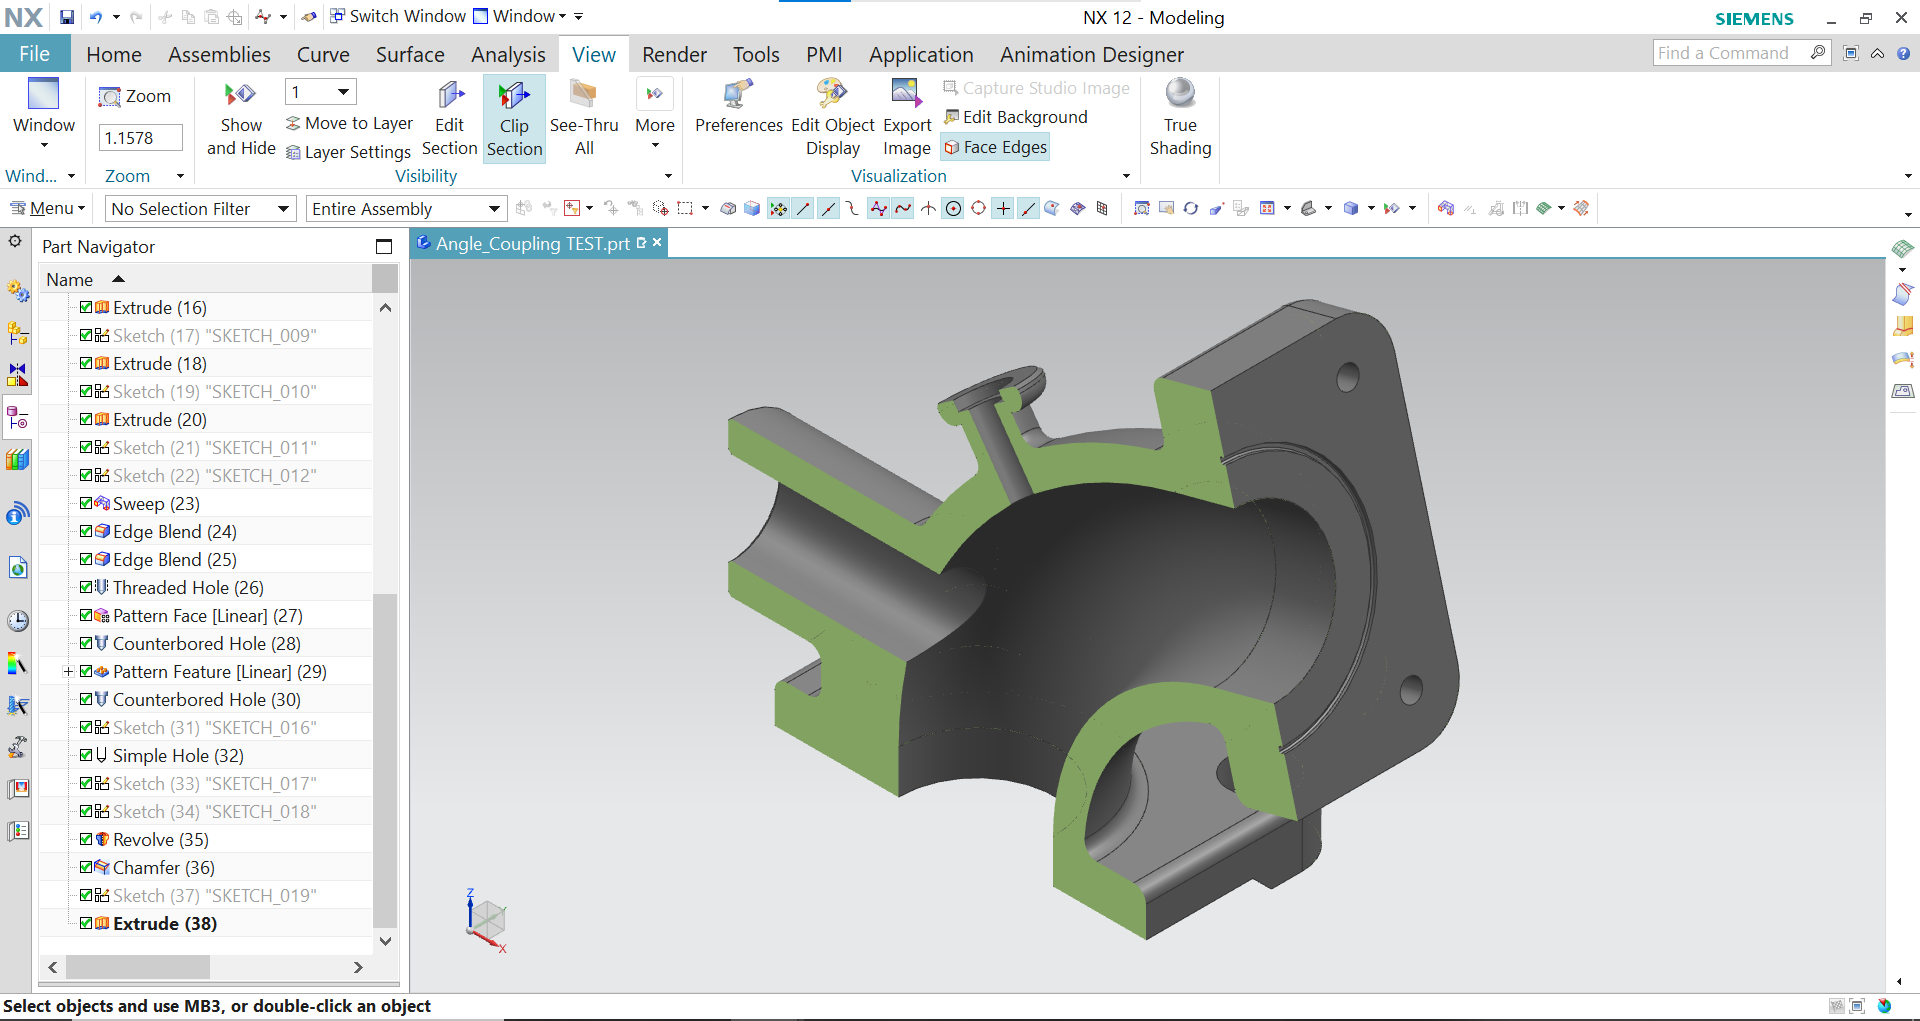Image resolution: width=1920 pixels, height=1021 pixels.
Task: Open visualization Preferences
Action: click(x=738, y=107)
